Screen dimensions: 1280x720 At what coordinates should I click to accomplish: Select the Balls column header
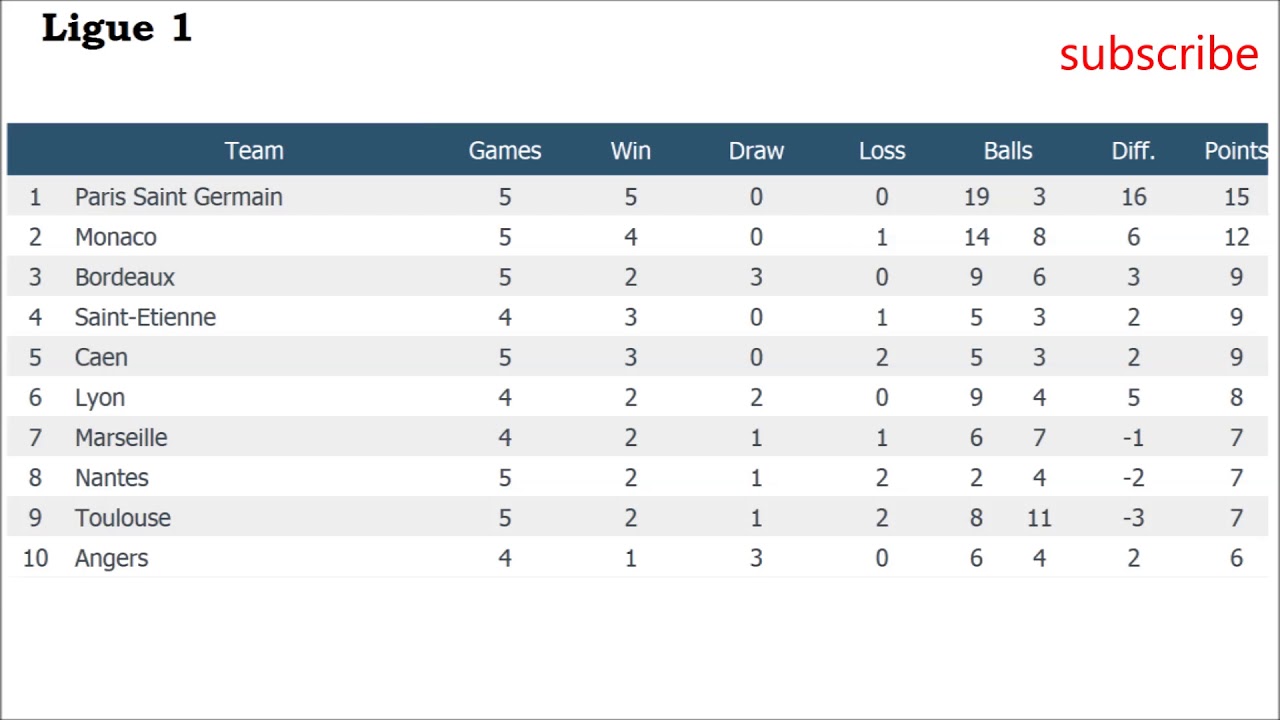1007,151
